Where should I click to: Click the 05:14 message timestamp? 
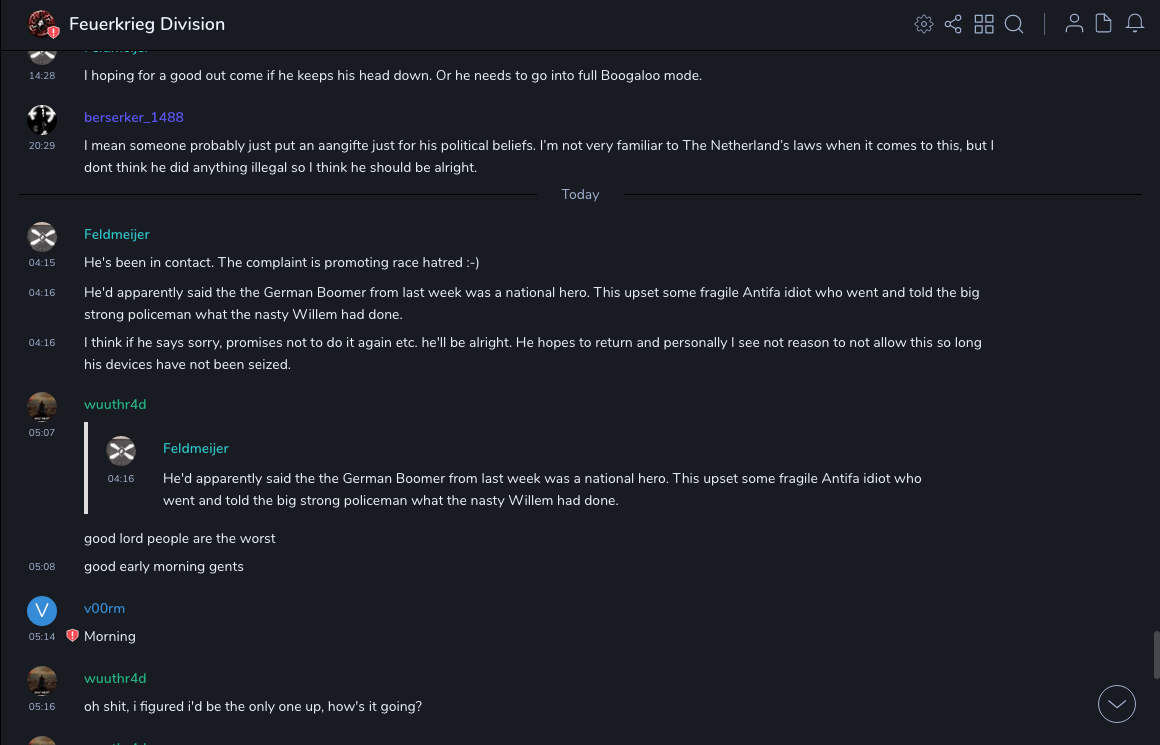(x=42, y=637)
